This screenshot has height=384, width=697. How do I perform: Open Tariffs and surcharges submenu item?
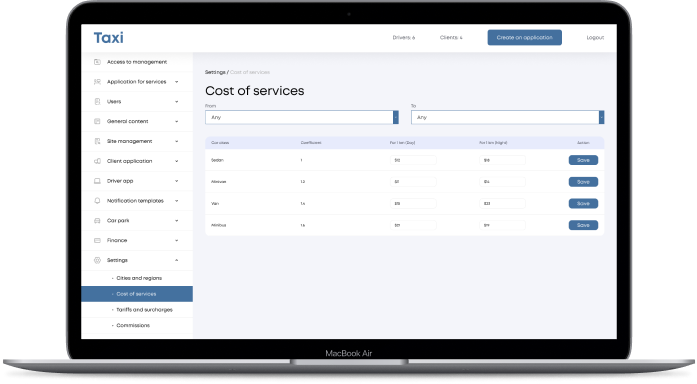click(x=137, y=310)
